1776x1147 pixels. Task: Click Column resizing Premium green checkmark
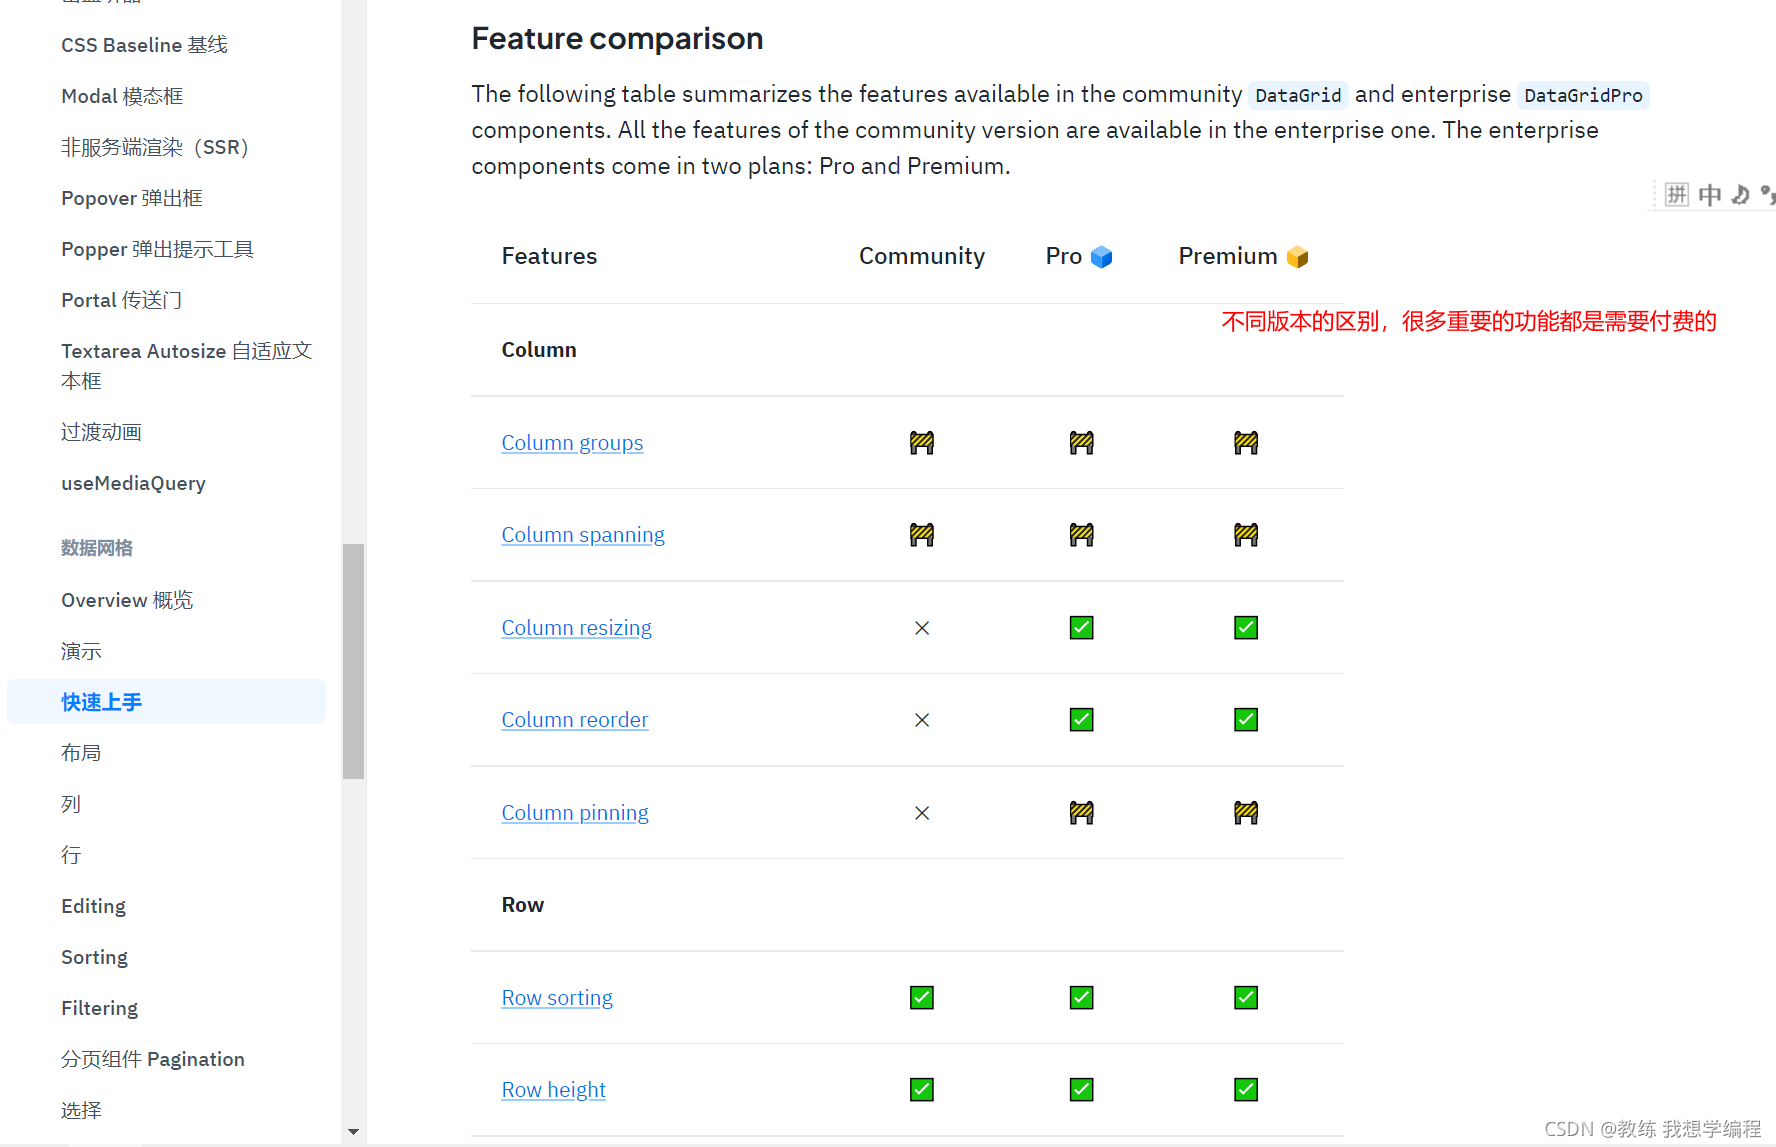pyautogui.click(x=1246, y=628)
